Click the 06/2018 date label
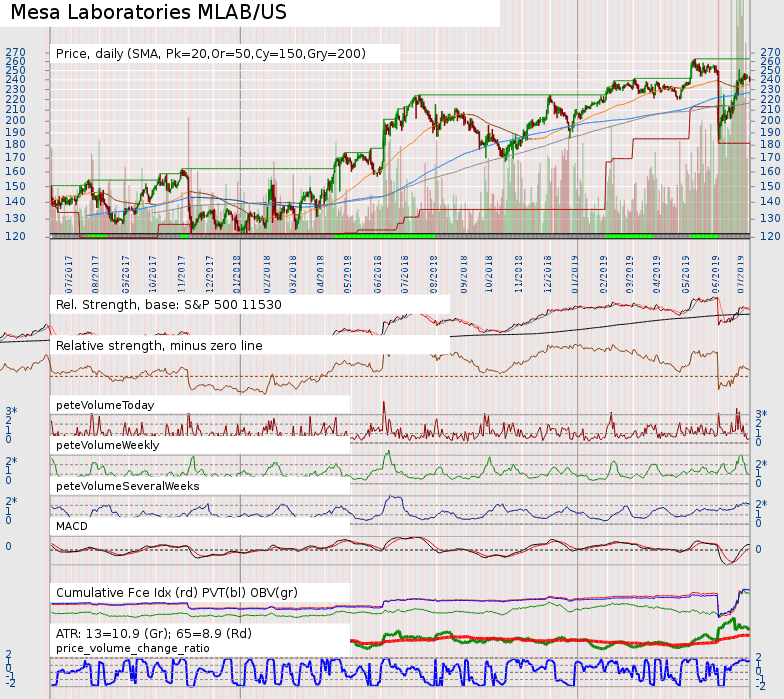 tap(378, 274)
